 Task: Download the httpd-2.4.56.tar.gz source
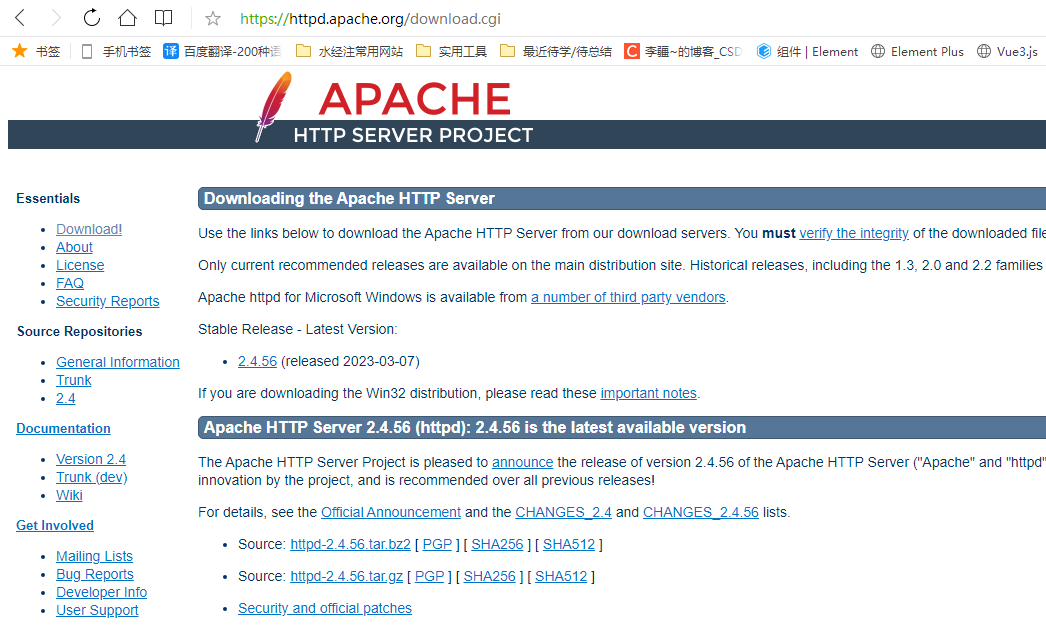coord(346,576)
